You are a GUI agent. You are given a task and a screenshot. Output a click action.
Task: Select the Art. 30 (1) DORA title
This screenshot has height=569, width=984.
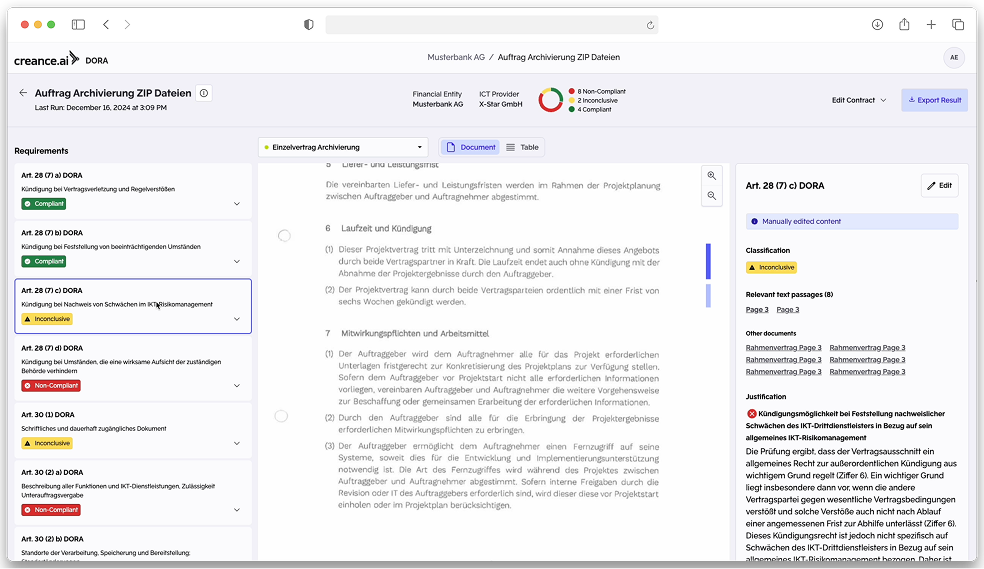point(48,415)
